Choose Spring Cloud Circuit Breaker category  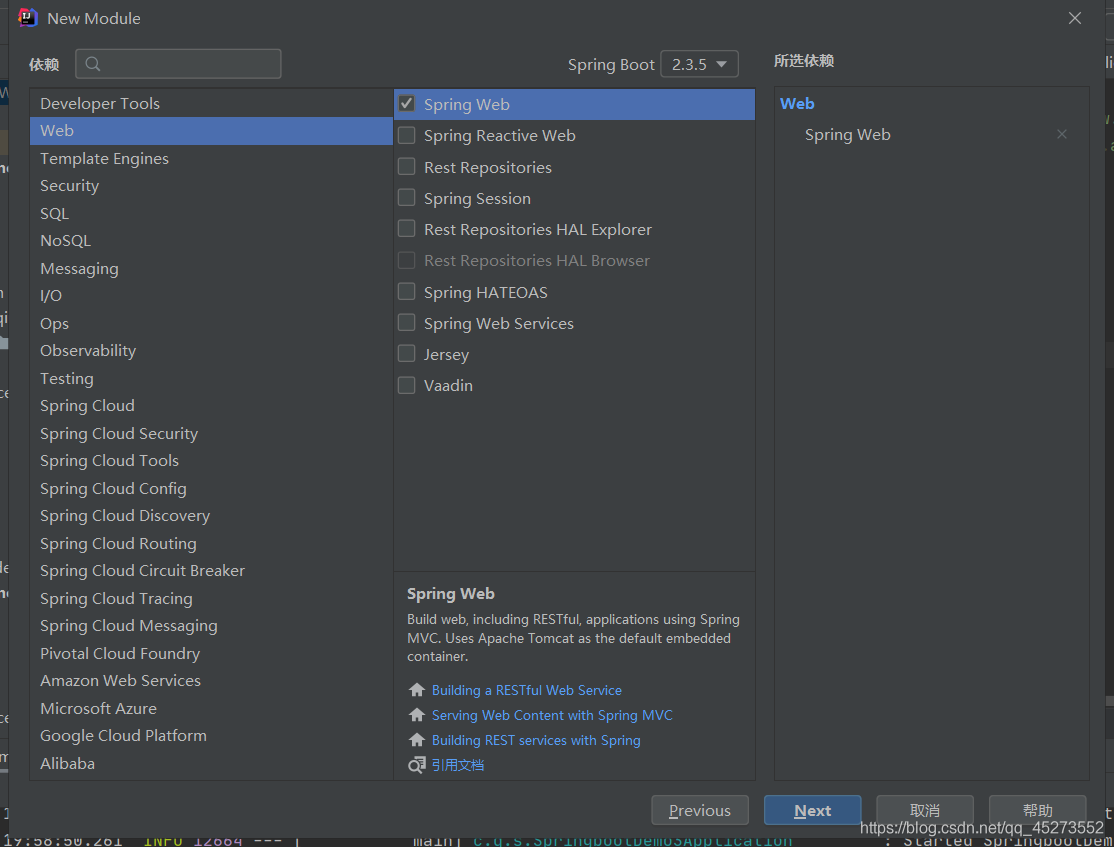pos(211,571)
